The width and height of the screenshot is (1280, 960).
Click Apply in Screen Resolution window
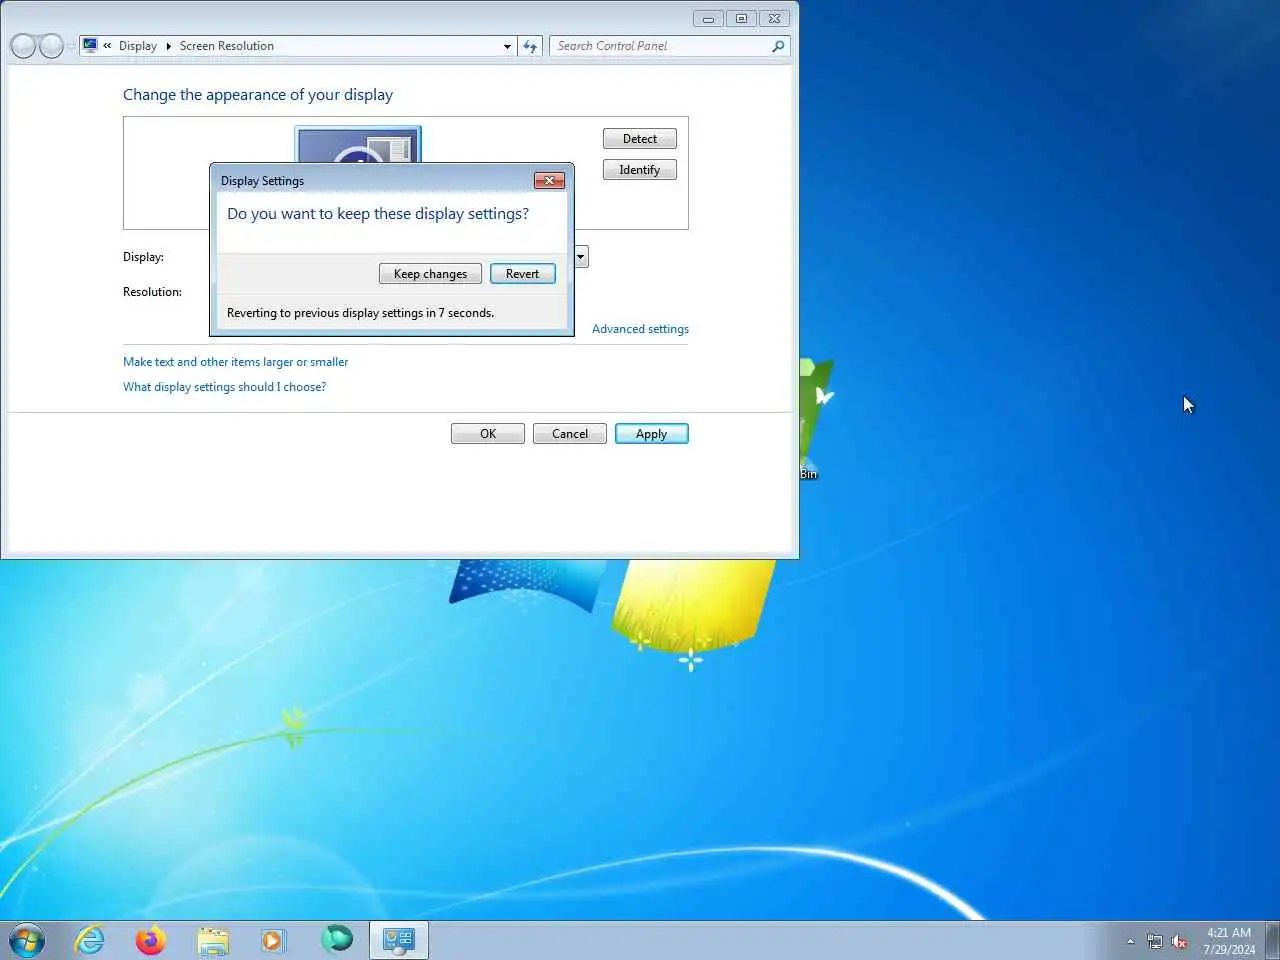point(652,434)
